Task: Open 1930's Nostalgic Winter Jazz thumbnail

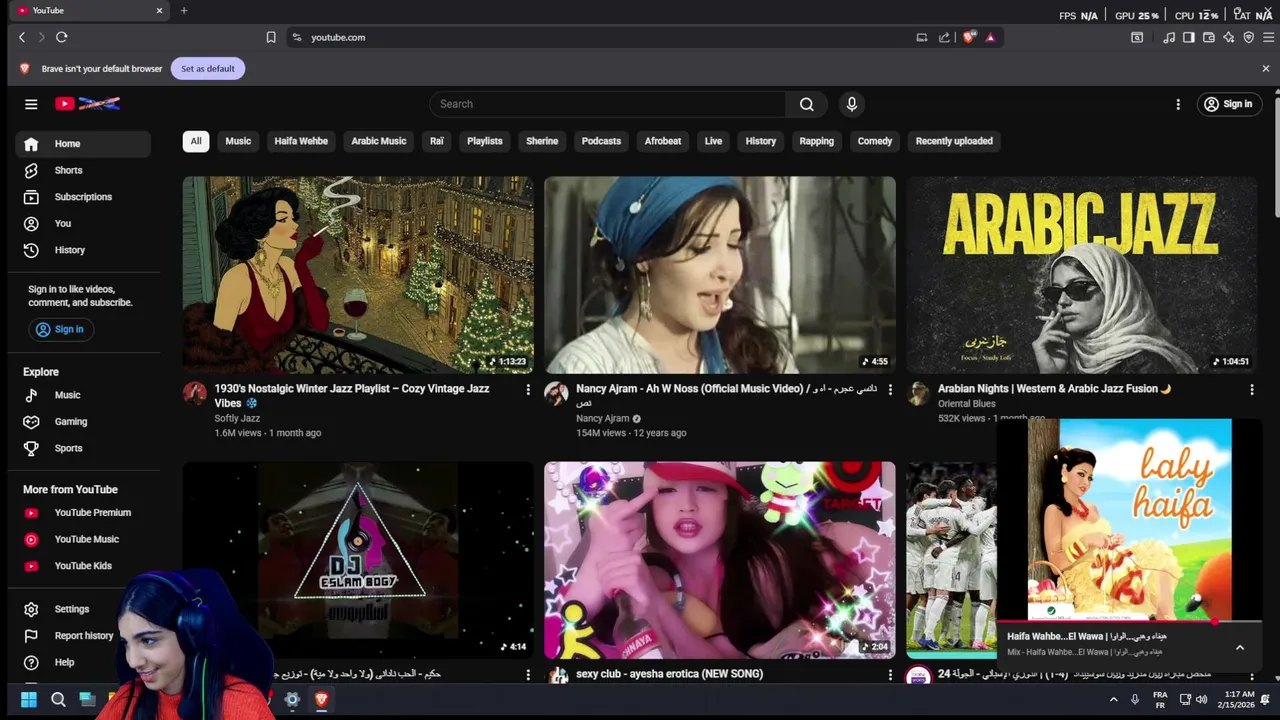Action: pyautogui.click(x=358, y=275)
